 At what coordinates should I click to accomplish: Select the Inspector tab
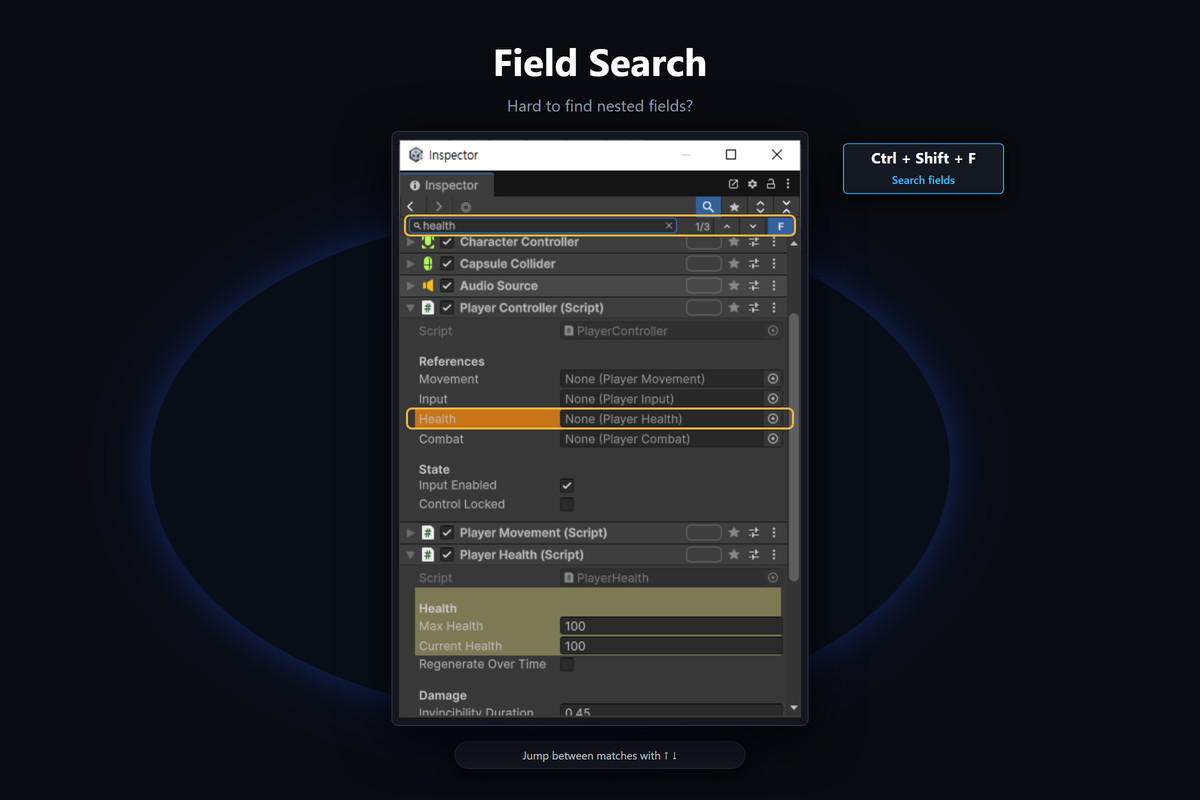446,185
